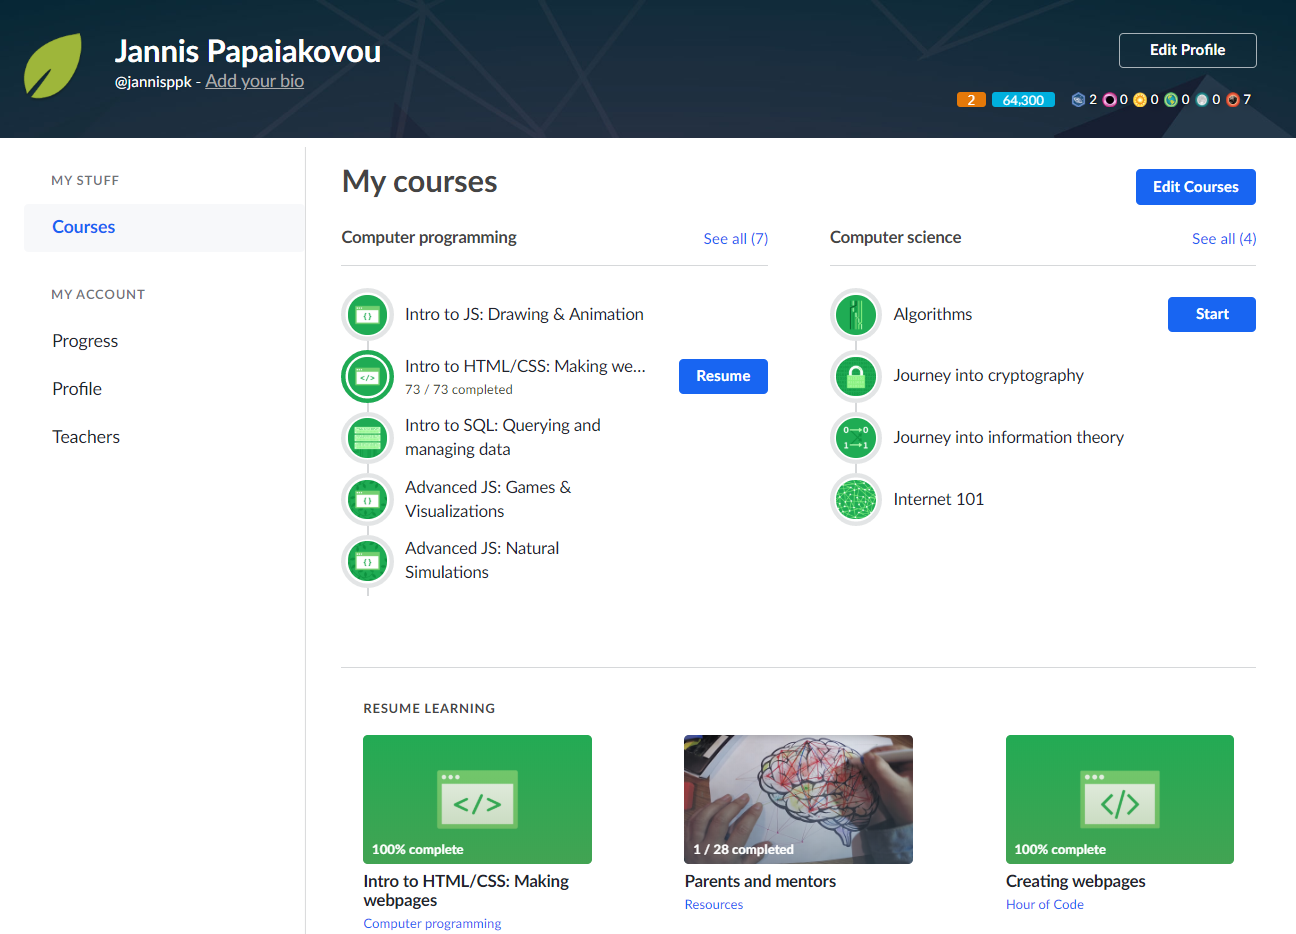The image size is (1296, 934).
Task: Click the blue 64,300 energy points badge
Action: (x=1023, y=100)
